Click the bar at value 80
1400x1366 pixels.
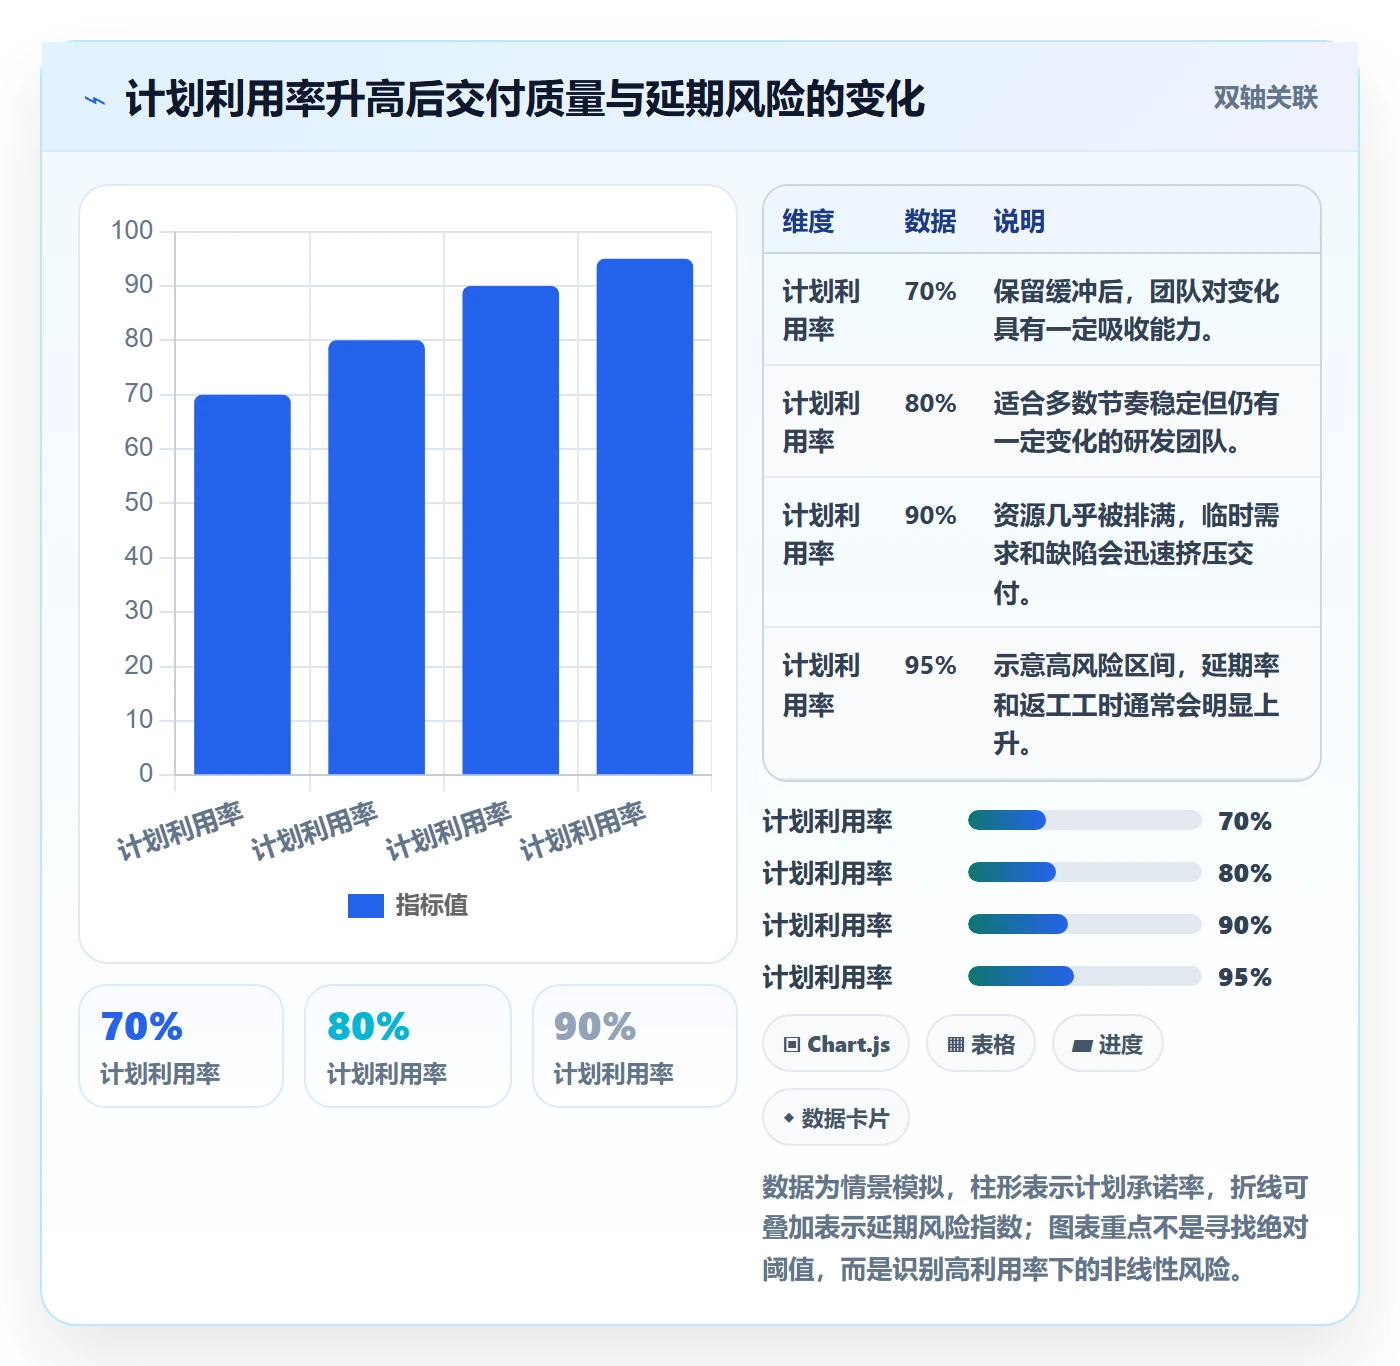tap(376, 558)
